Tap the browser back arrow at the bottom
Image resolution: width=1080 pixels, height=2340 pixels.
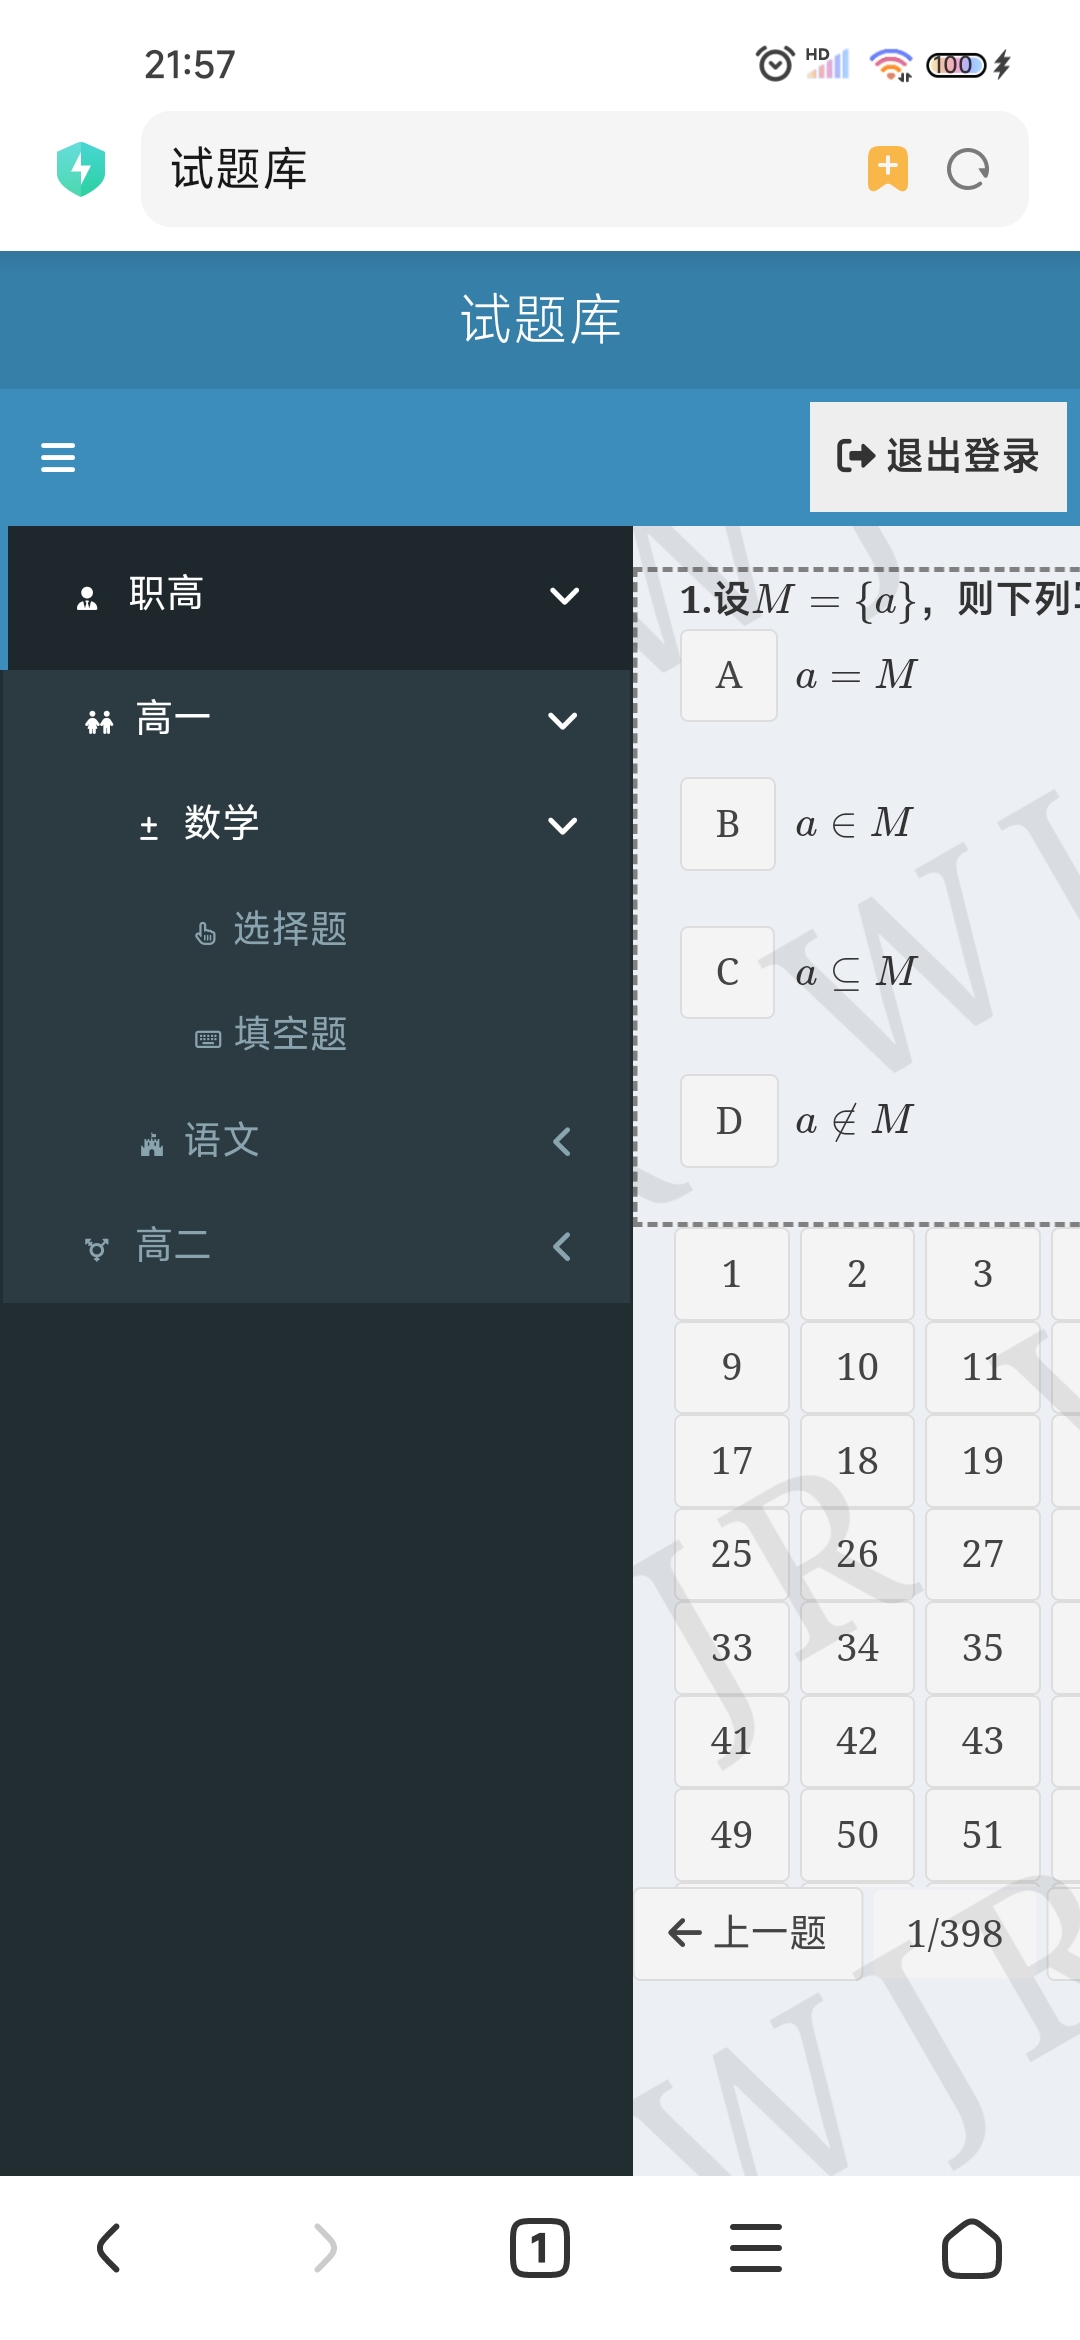(109, 2248)
